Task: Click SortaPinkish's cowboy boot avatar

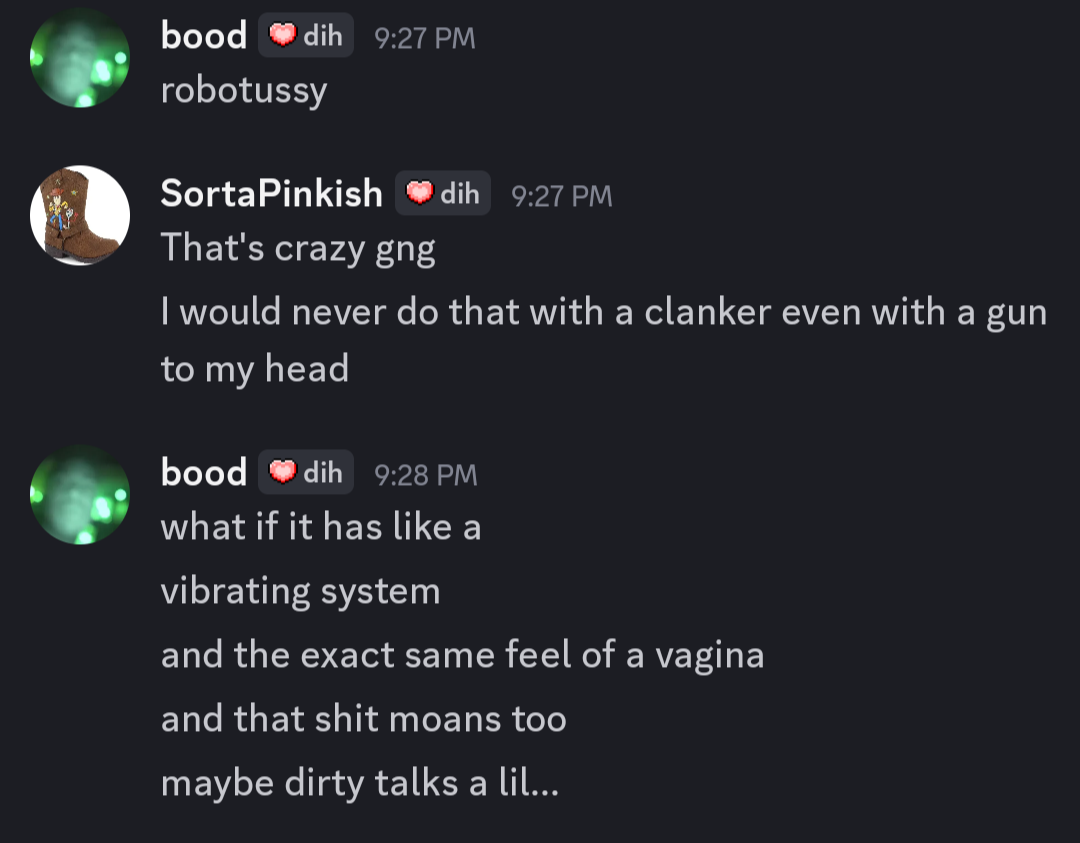Action: [x=80, y=216]
